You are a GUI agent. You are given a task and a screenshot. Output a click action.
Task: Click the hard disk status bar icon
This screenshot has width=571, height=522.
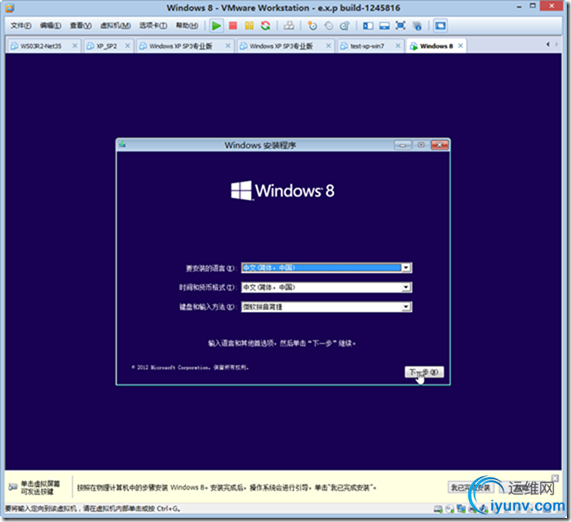[x=438, y=509]
